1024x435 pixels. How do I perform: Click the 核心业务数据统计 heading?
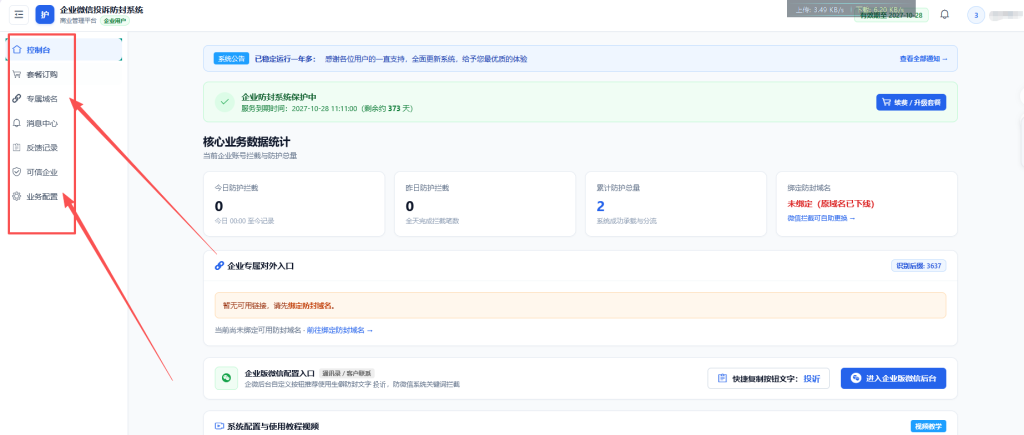coord(247,141)
